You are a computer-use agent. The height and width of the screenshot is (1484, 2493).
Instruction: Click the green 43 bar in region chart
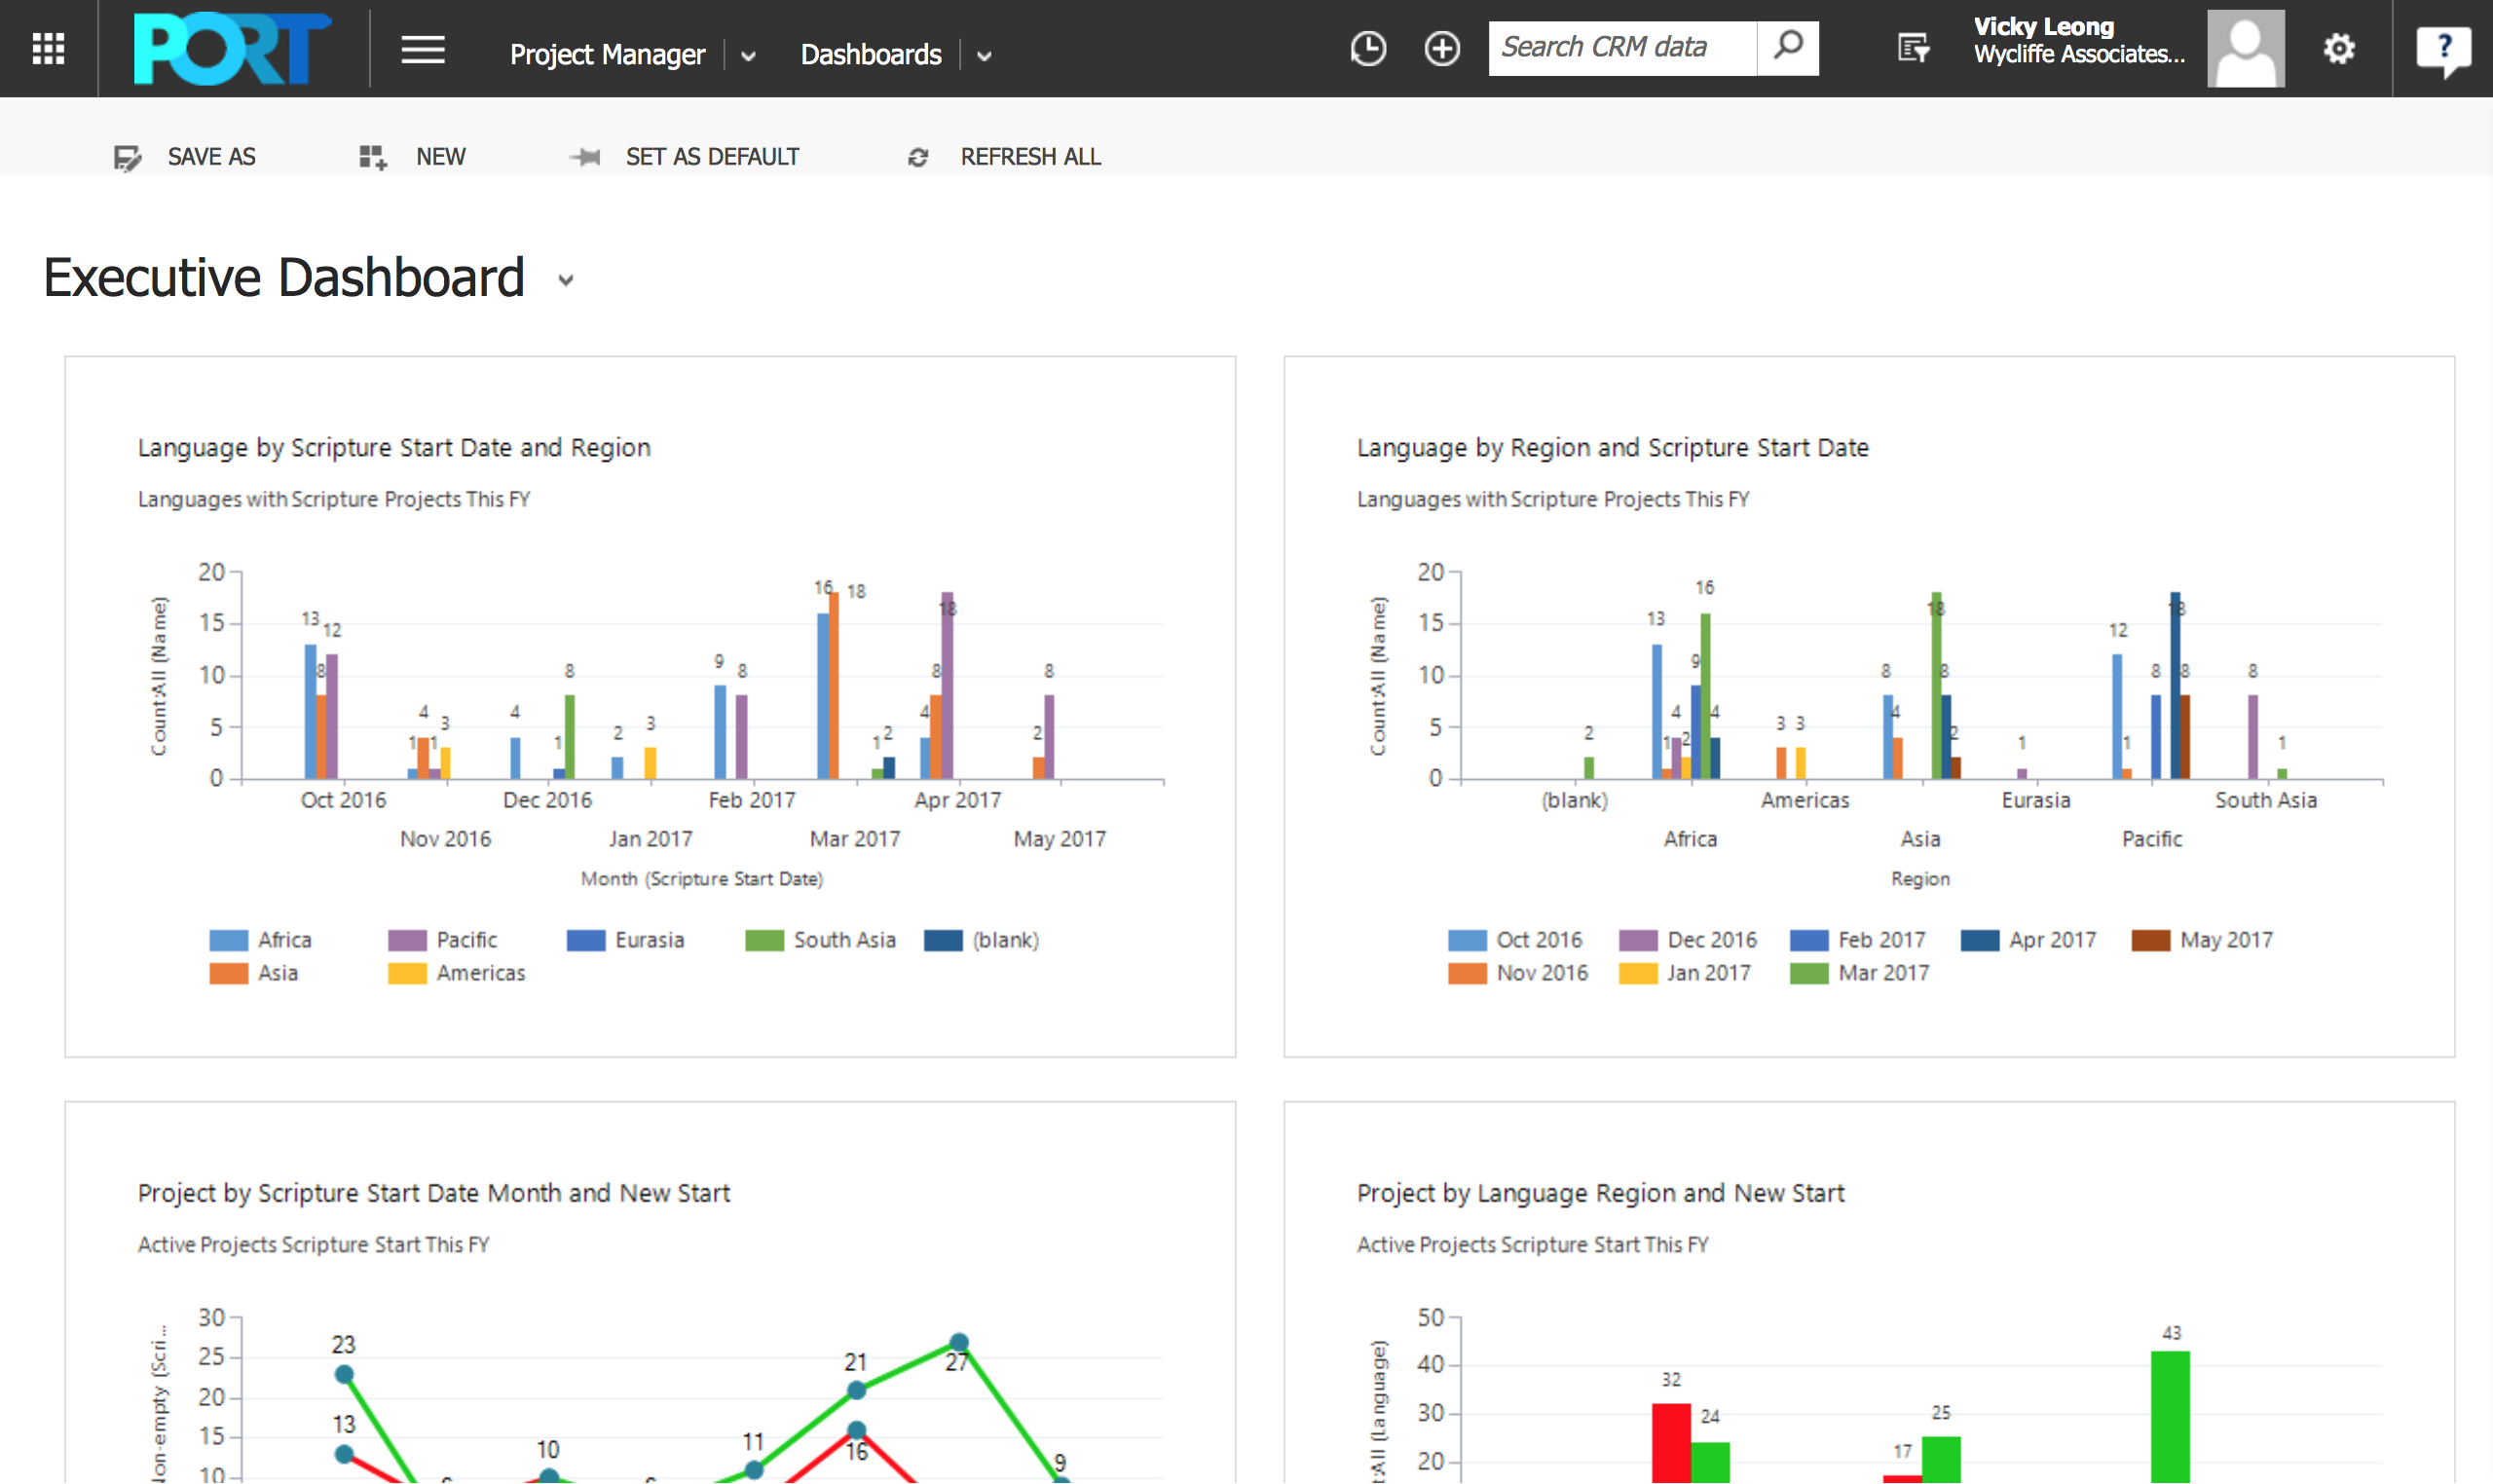pos(2170,1417)
